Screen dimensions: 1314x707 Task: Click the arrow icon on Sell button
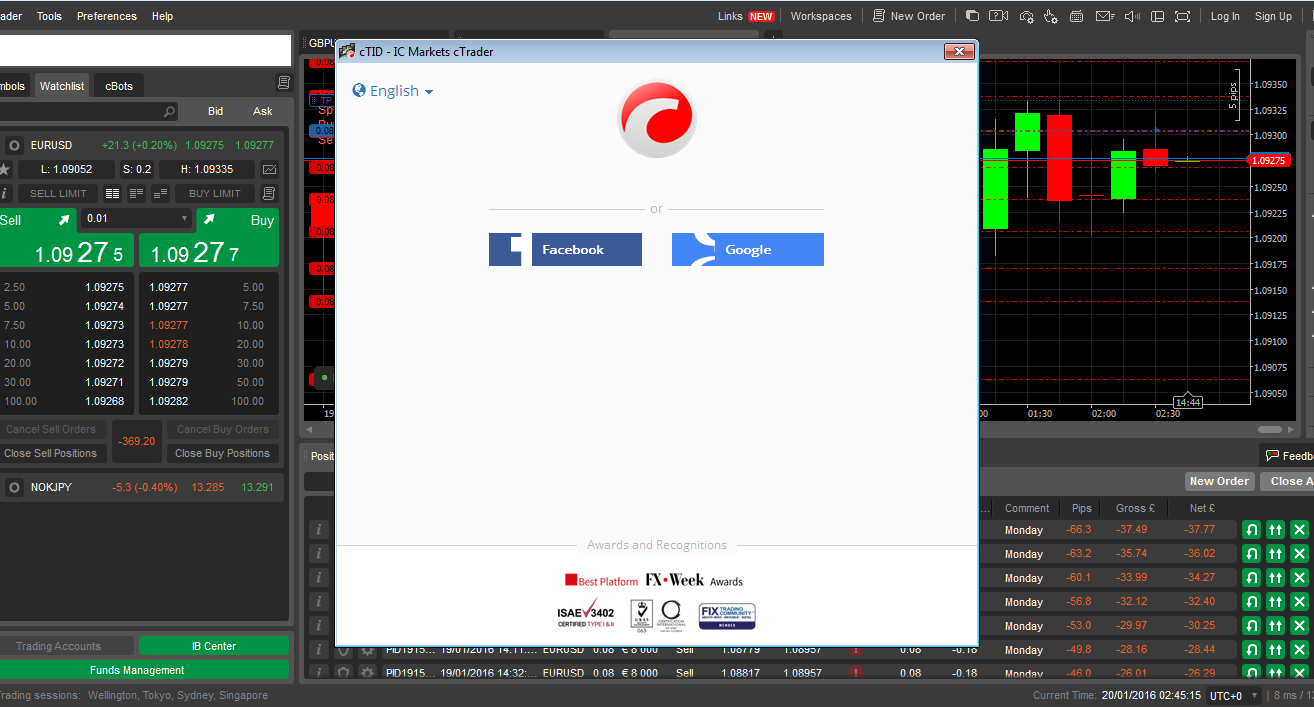tap(65, 220)
